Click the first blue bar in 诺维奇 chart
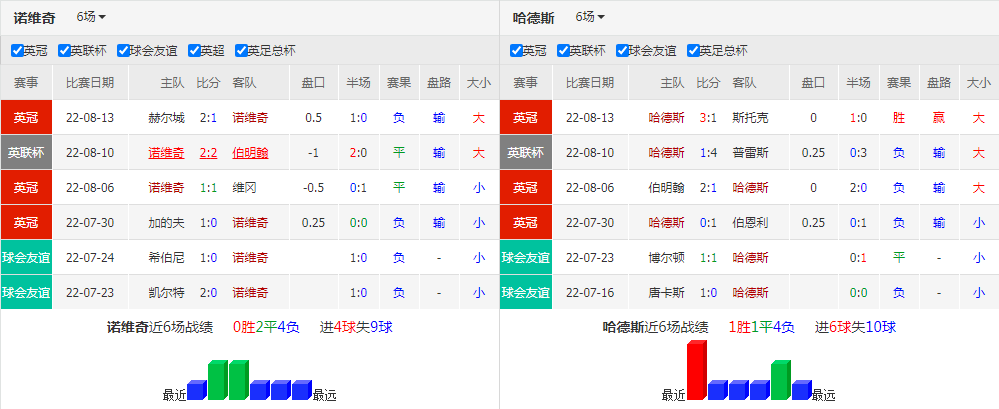The width and height of the screenshot is (999, 409). [x=197, y=390]
